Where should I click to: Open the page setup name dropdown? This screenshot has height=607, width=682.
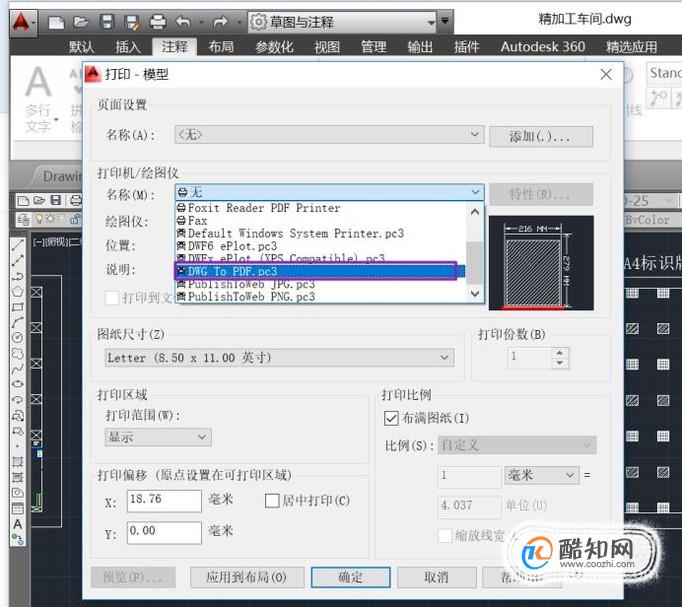(x=329, y=135)
